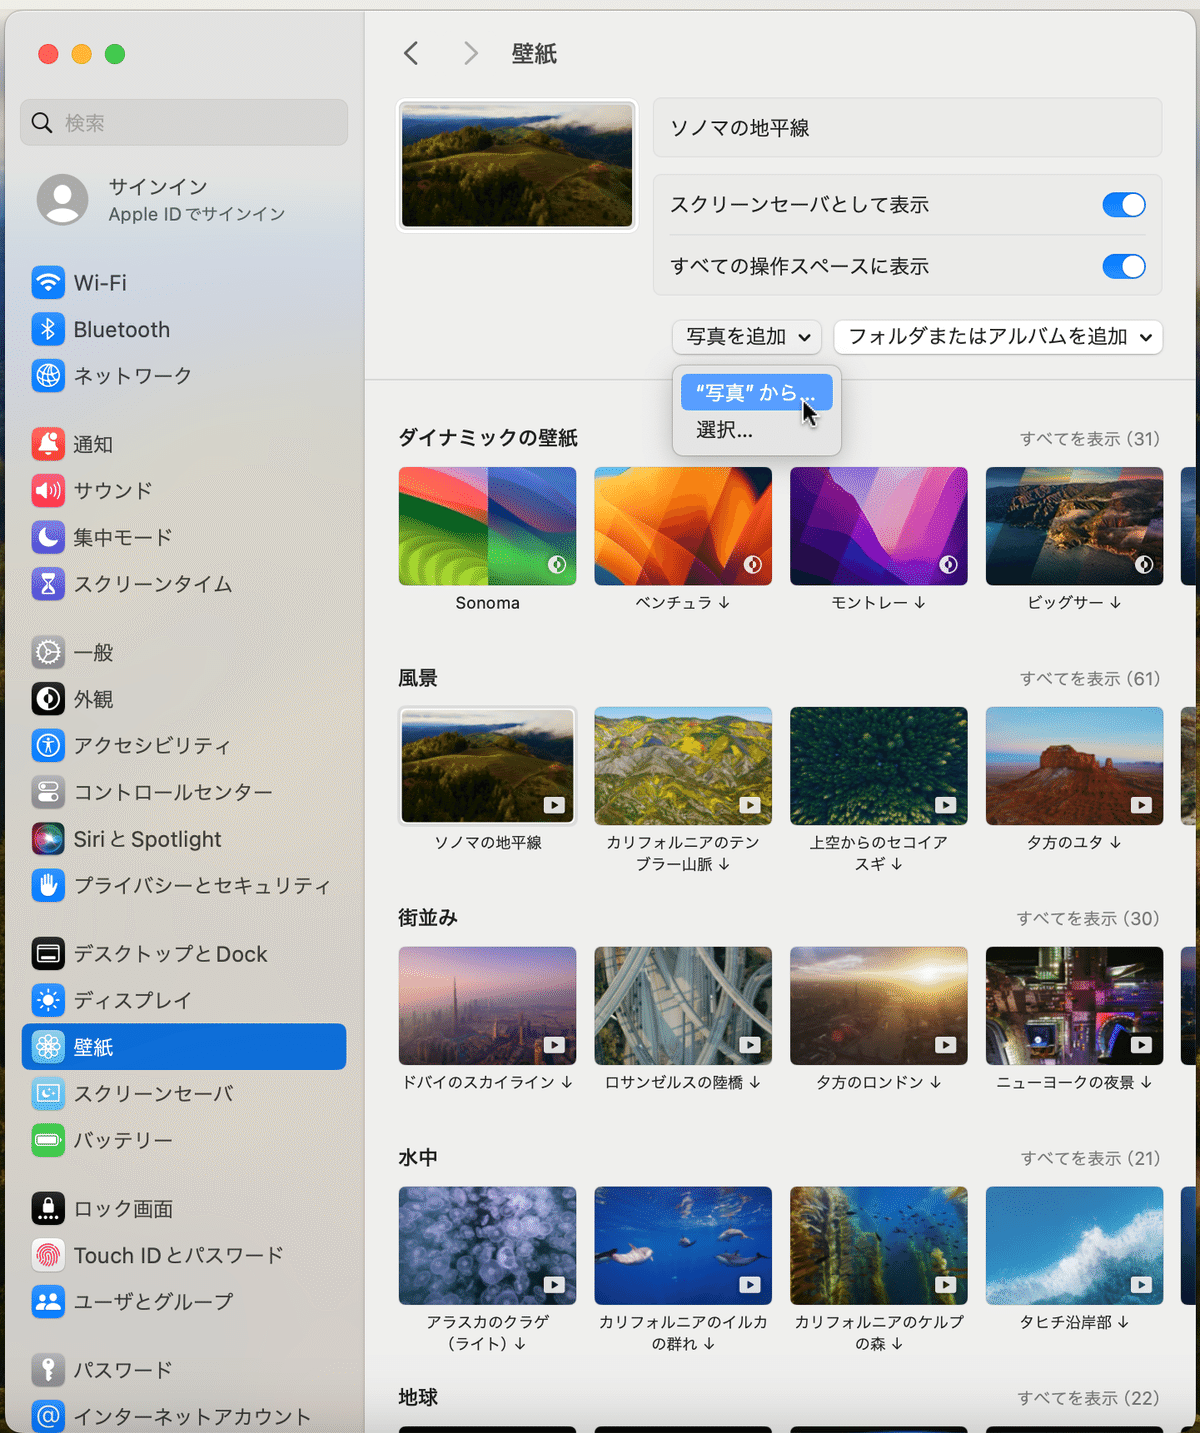Viewport: 1200px width, 1433px height.
Task: Click the Apple ID avatar icon
Action: click(x=63, y=199)
